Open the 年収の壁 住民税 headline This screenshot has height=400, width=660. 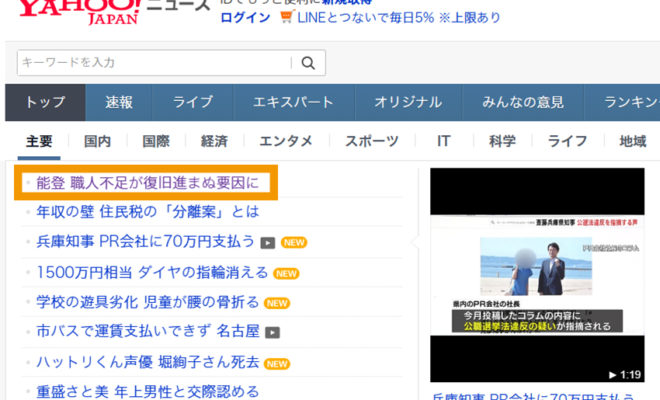(x=147, y=212)
